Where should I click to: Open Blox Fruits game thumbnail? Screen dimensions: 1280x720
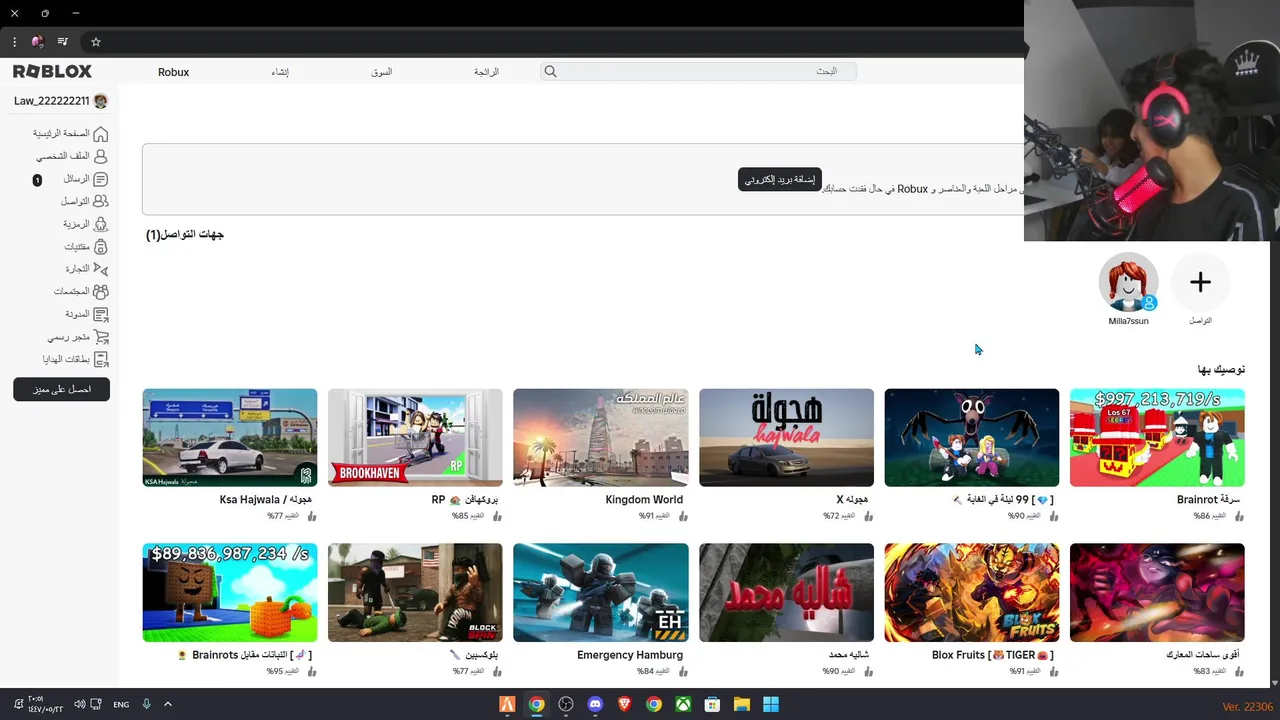point(972,593)
